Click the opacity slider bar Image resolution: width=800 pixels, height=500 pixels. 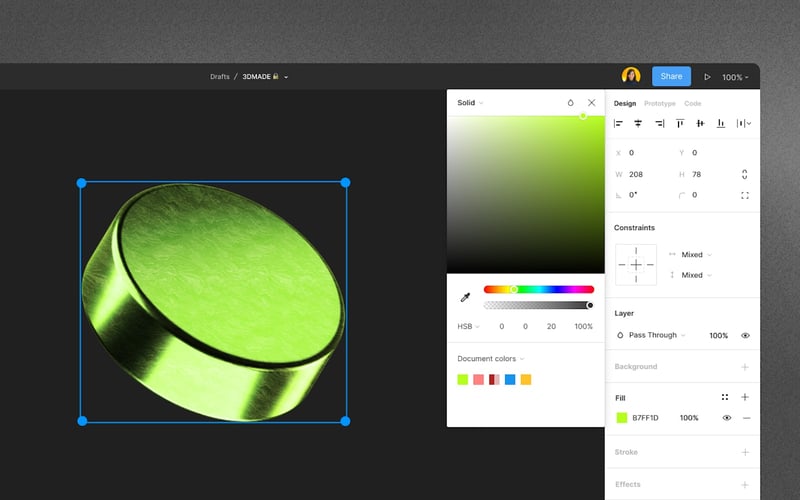(x=539, y=305)
